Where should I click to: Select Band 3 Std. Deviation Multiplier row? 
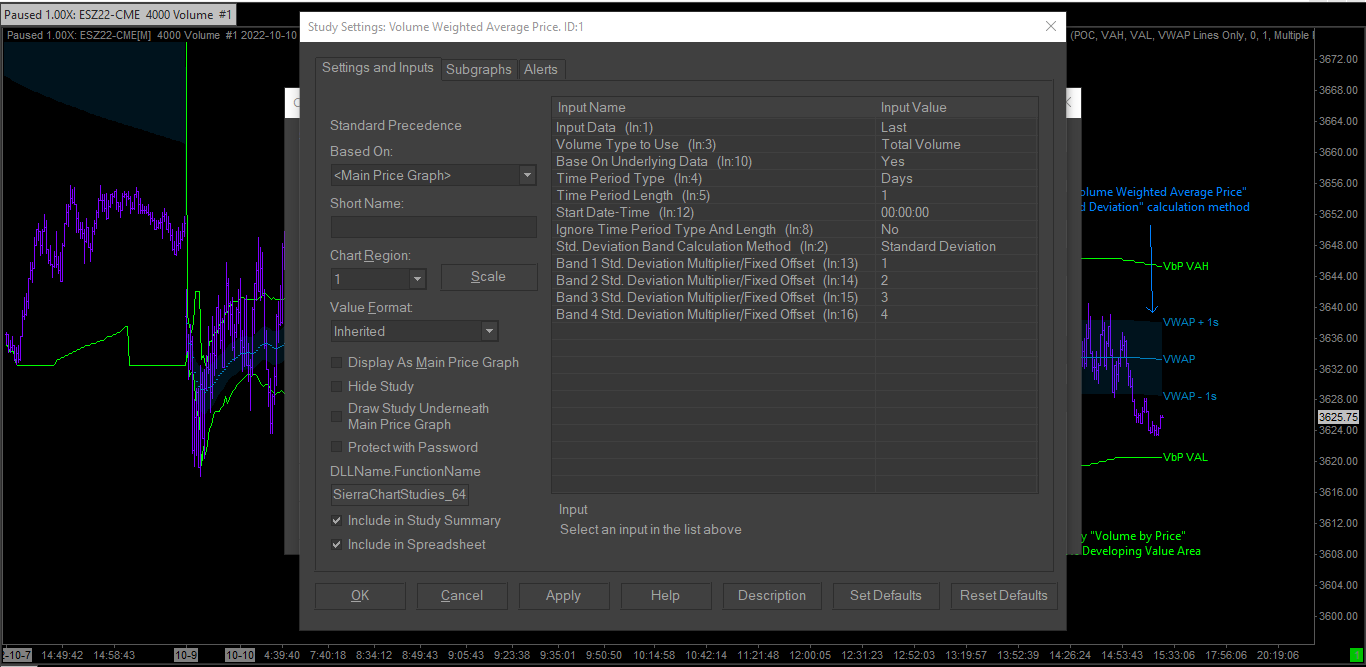point(795,297)
